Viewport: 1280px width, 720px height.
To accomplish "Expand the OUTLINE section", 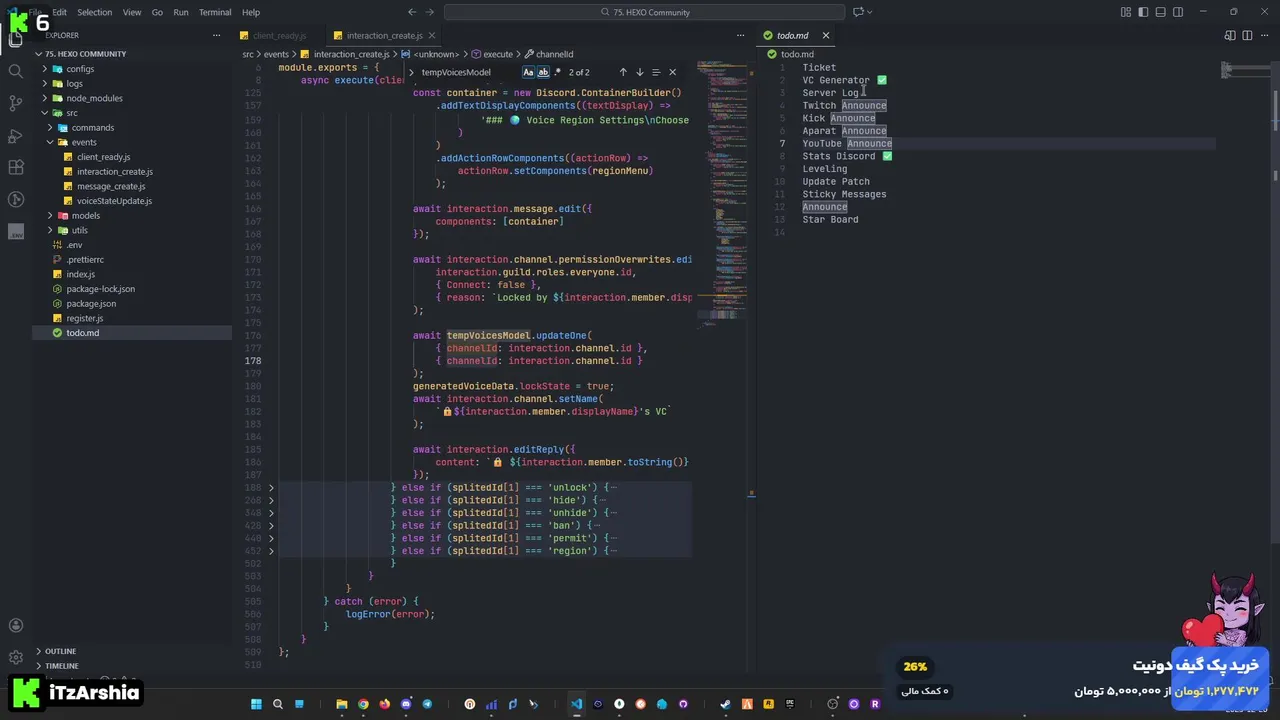I will (60, 651).
